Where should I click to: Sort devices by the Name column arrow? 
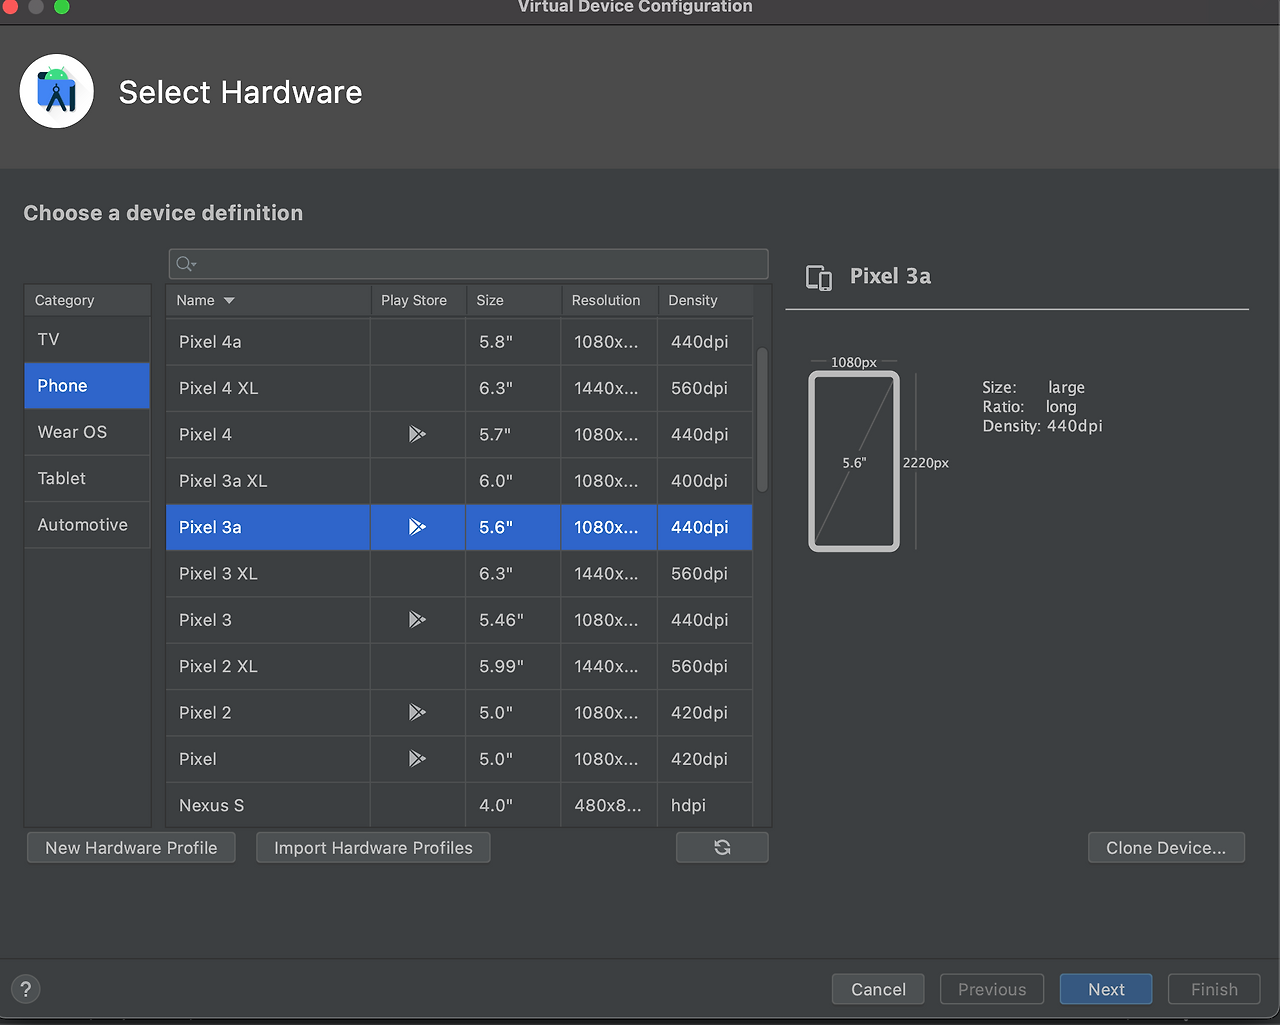tap(229, 300)
